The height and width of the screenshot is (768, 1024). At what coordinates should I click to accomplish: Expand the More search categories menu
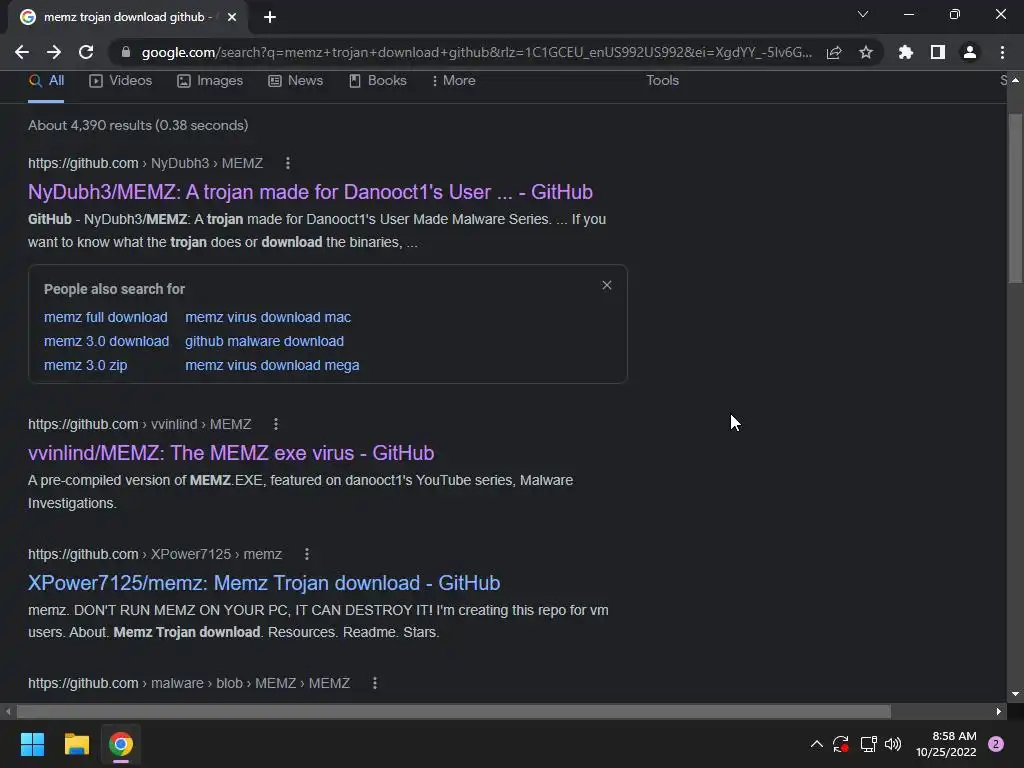click(454, 81)
